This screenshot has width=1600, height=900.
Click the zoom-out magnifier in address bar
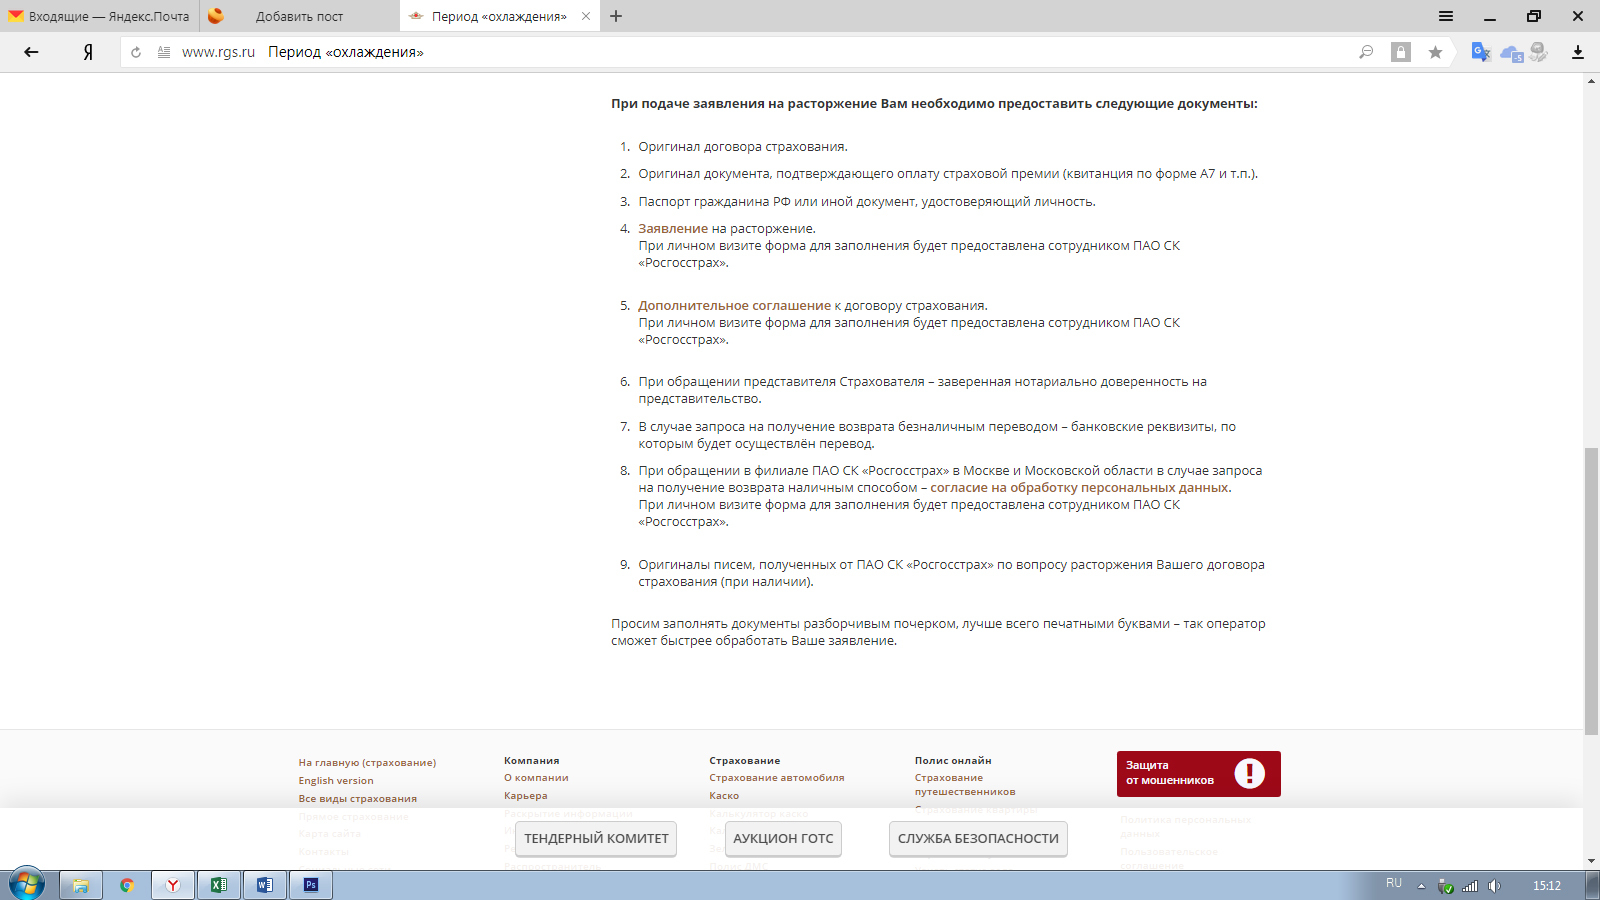pyautogui.click(x=1366, y=52)
